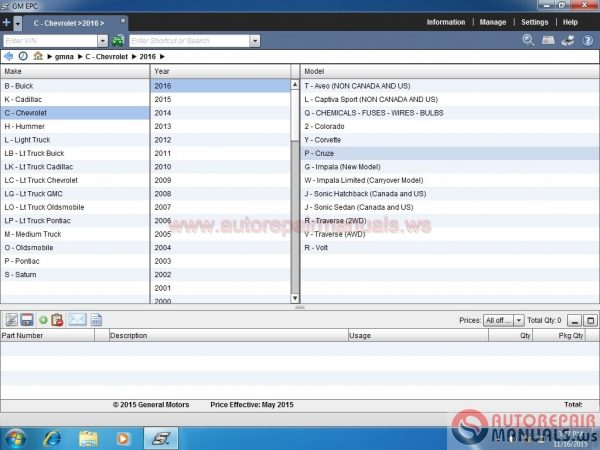600x450 pixels.
Task: Add a new tab with plus icon
Action: tap(6, 23)
